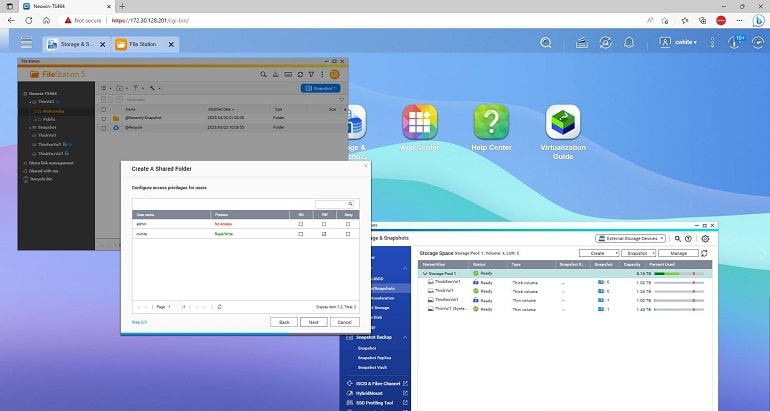Viewport: 770px width, 411px height.
Task: Click File Station refresh icon
Action: point(300,74)
